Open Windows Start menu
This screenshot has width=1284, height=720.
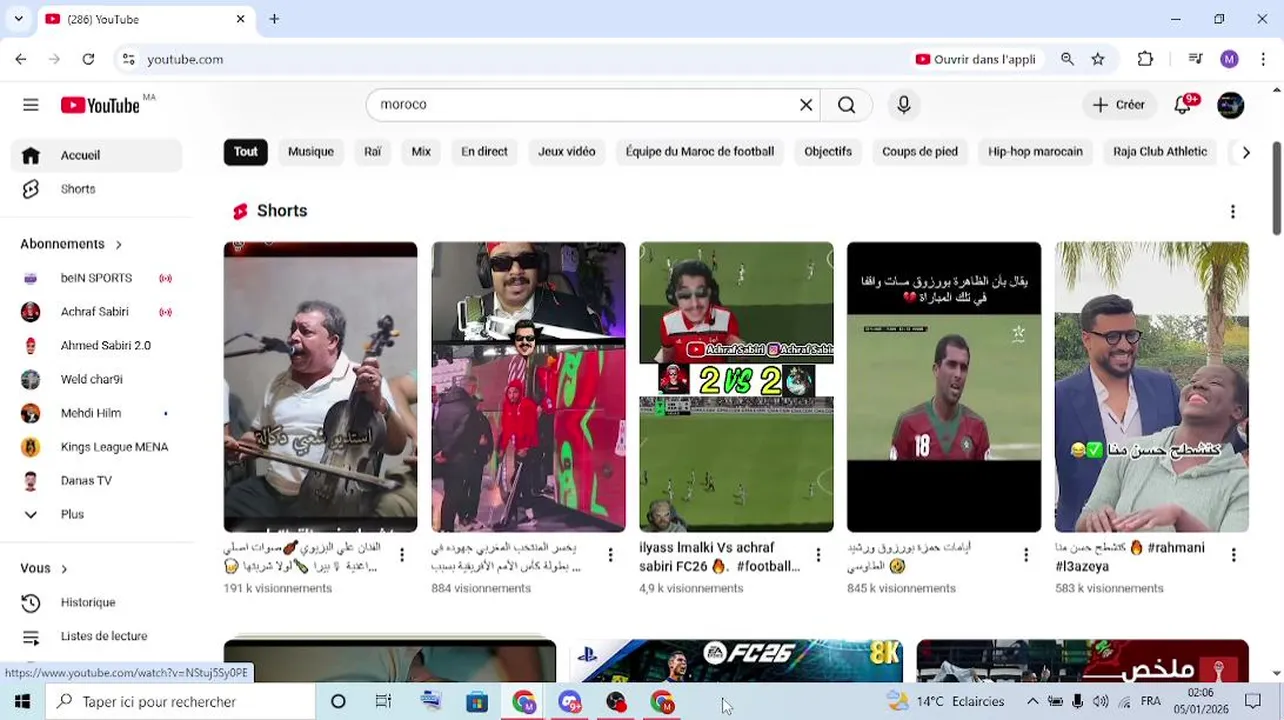tap(22, 702)
